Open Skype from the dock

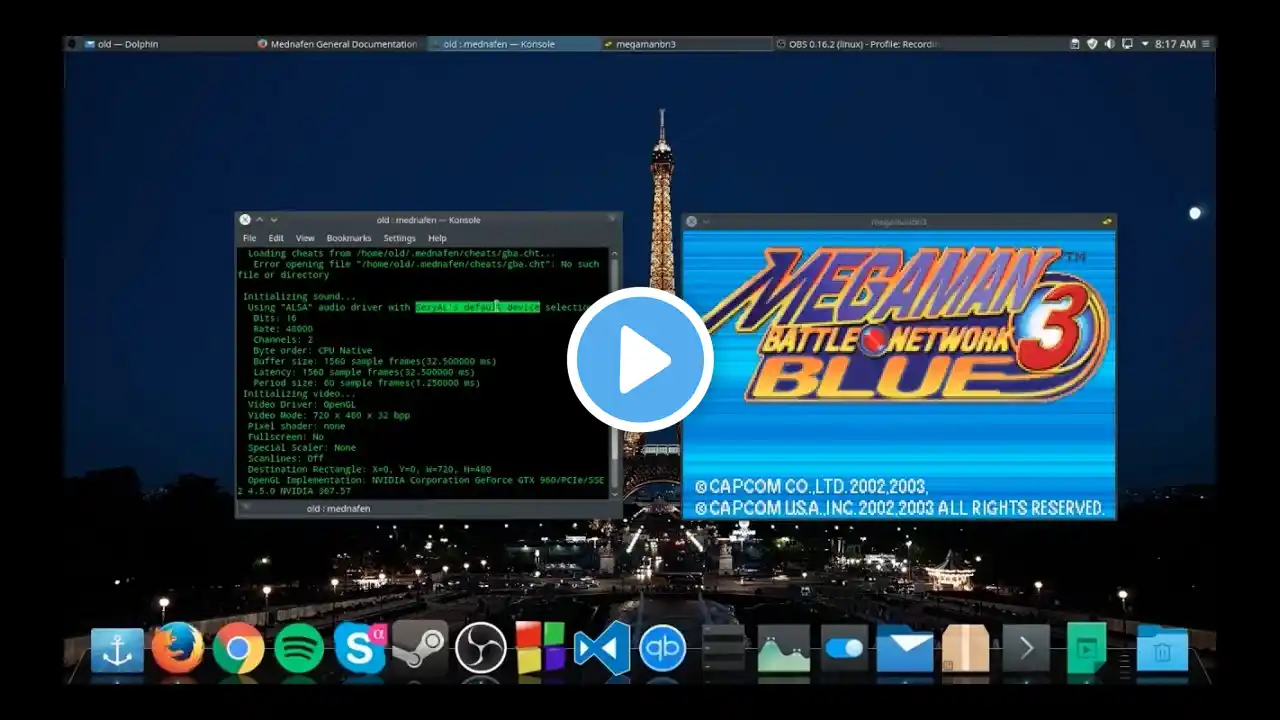(360, 650)
